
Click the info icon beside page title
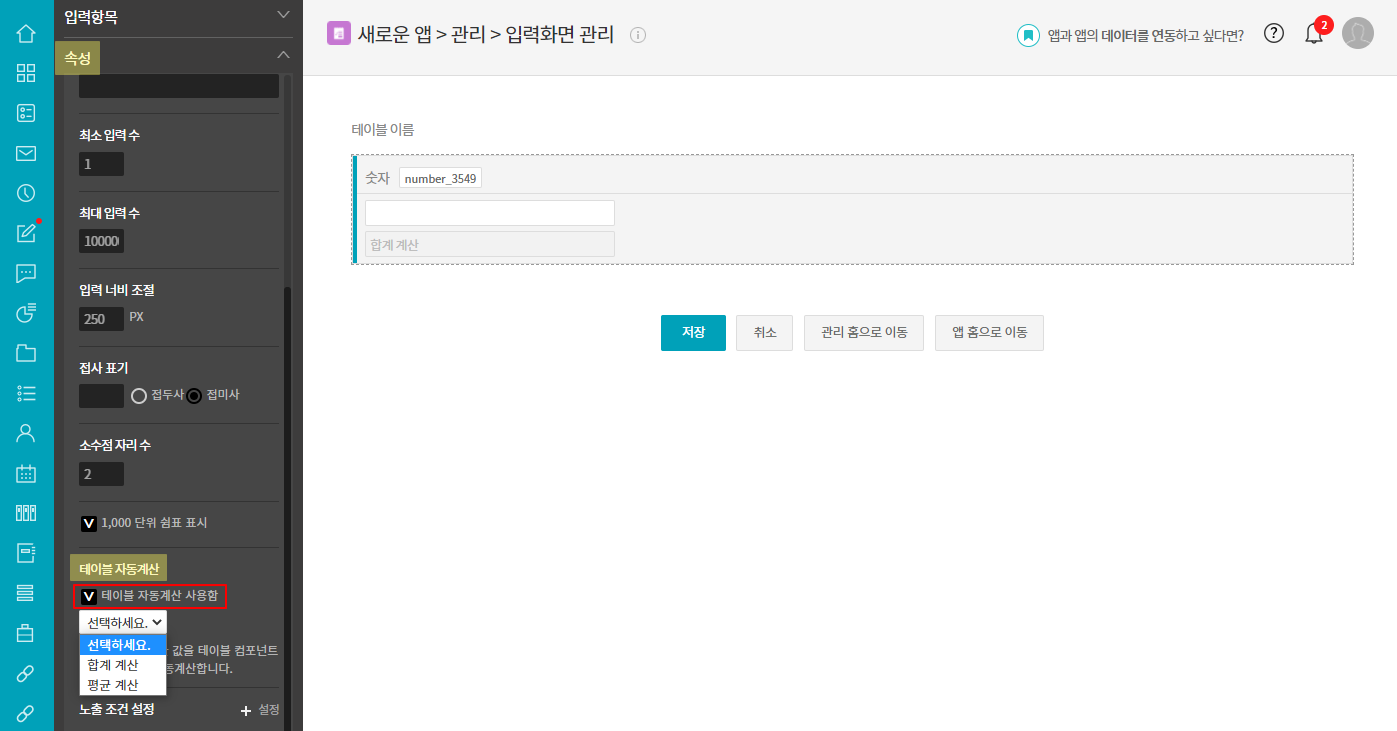pos(638,35)
